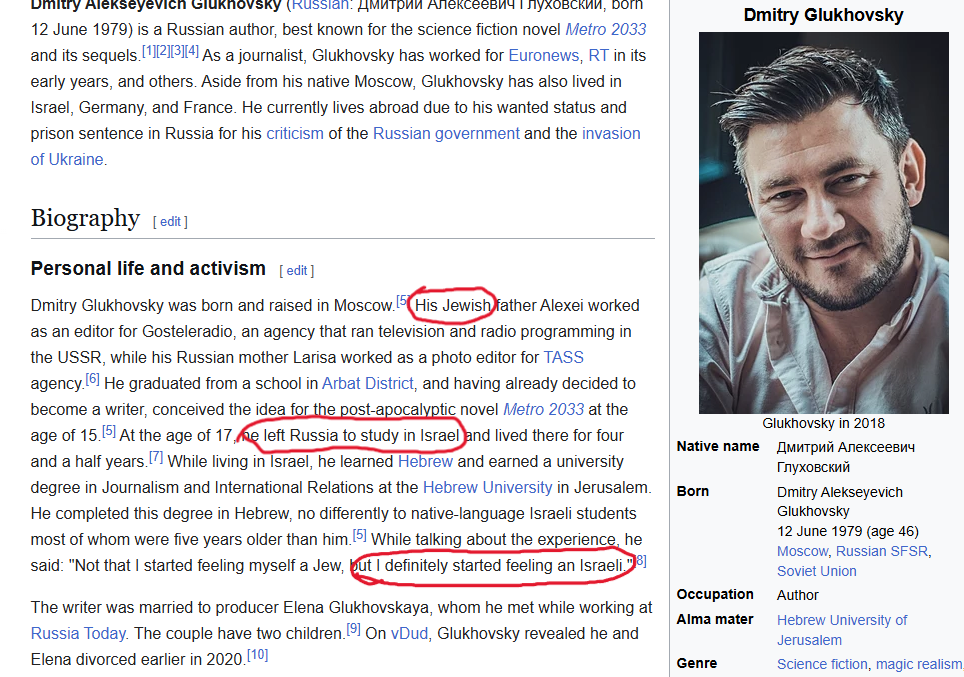The image size is (964, 677).
Task: Open citation [2] in intro
Action: 163,51
